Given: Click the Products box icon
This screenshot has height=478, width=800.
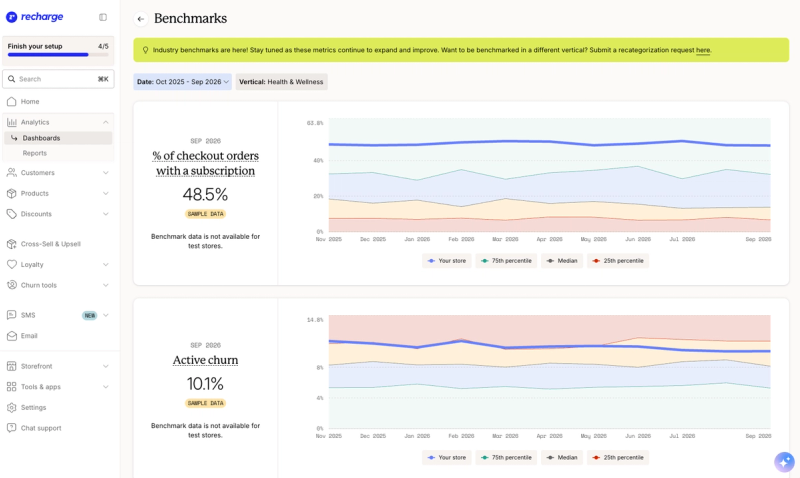Looking at the screenshot, I should [11, 193].
